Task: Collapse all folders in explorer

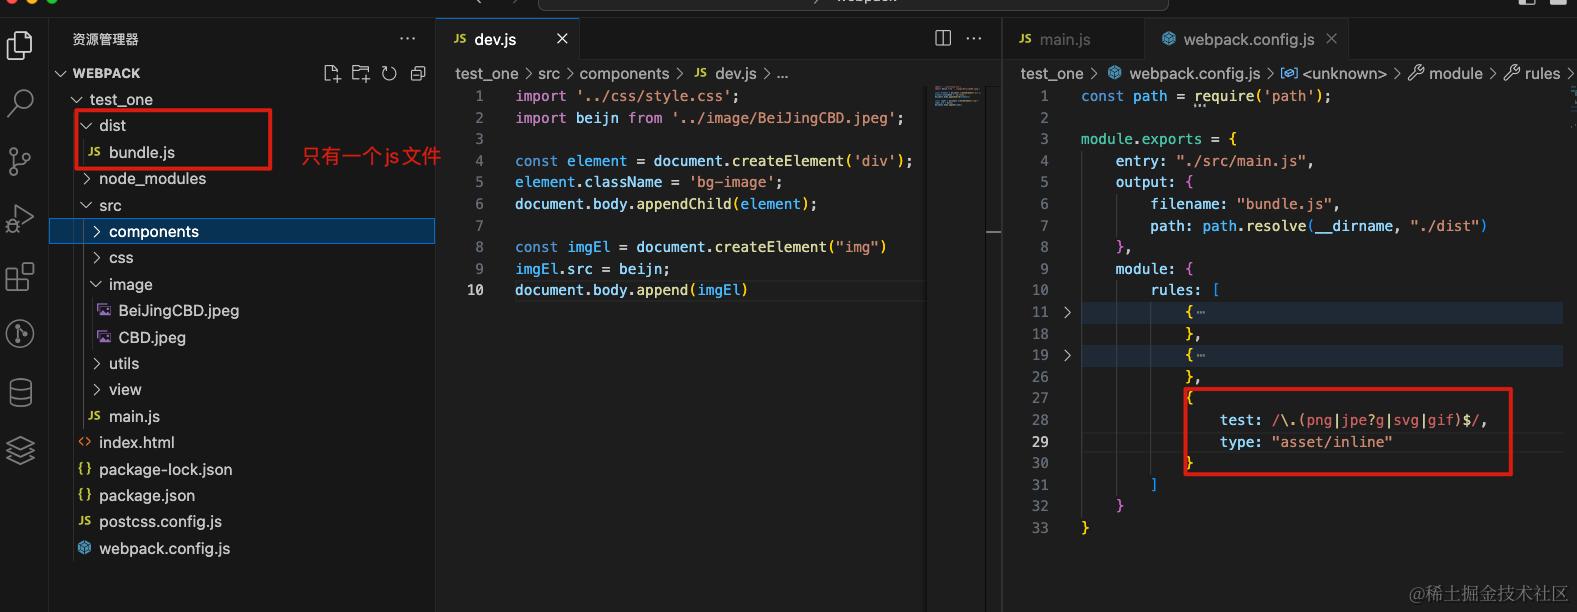Action: [x=418, y=73]
